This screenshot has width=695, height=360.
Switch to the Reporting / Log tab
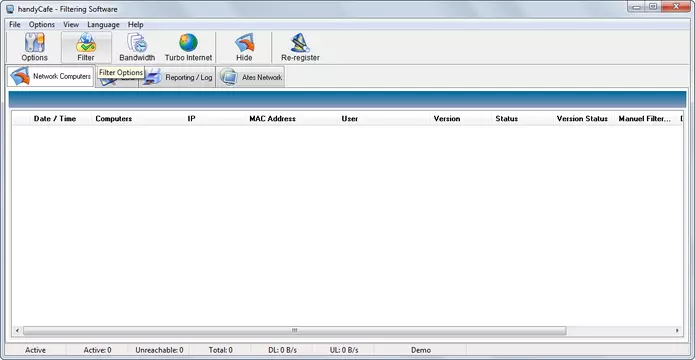[177, 77]
